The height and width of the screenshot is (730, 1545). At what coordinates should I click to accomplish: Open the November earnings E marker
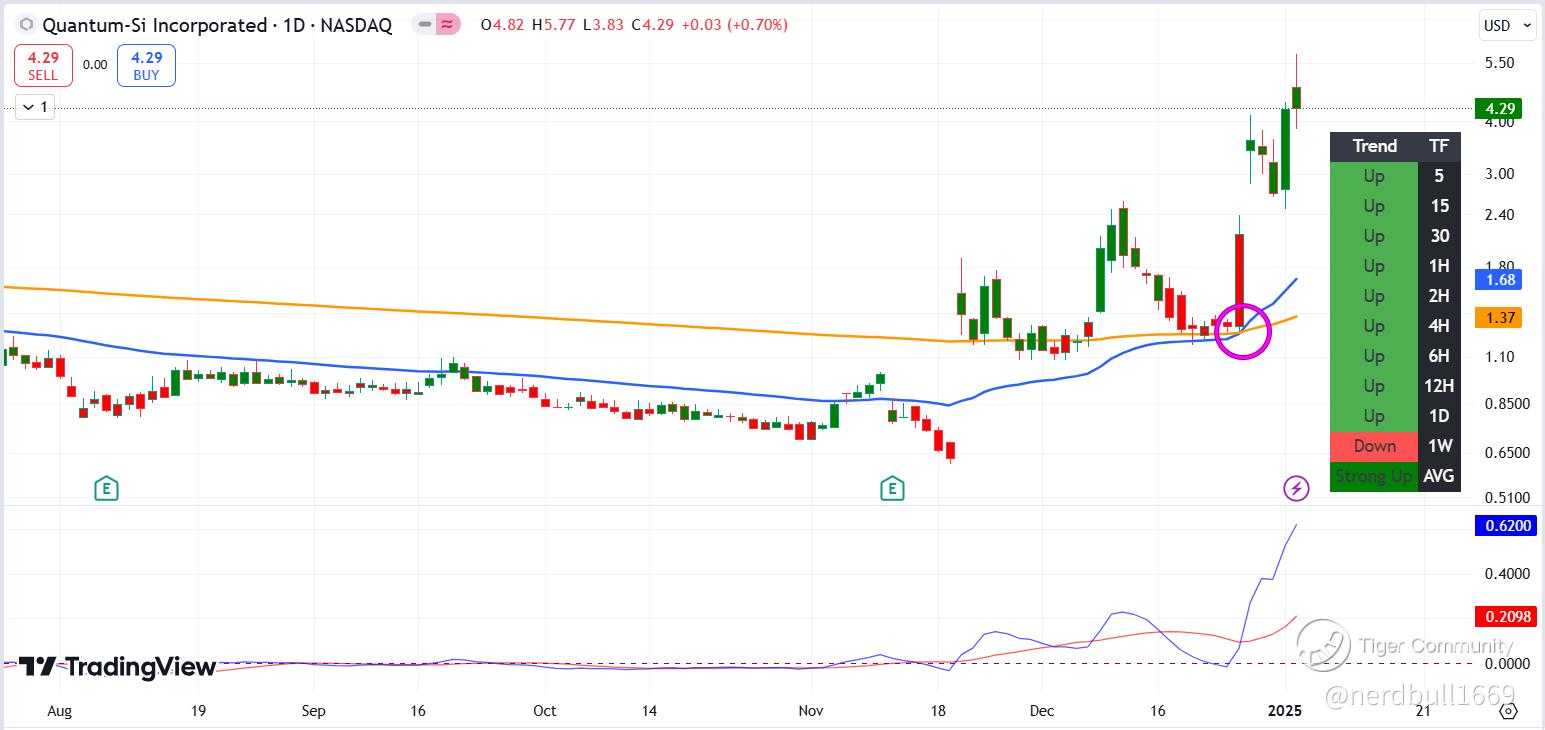pos(892,489)
